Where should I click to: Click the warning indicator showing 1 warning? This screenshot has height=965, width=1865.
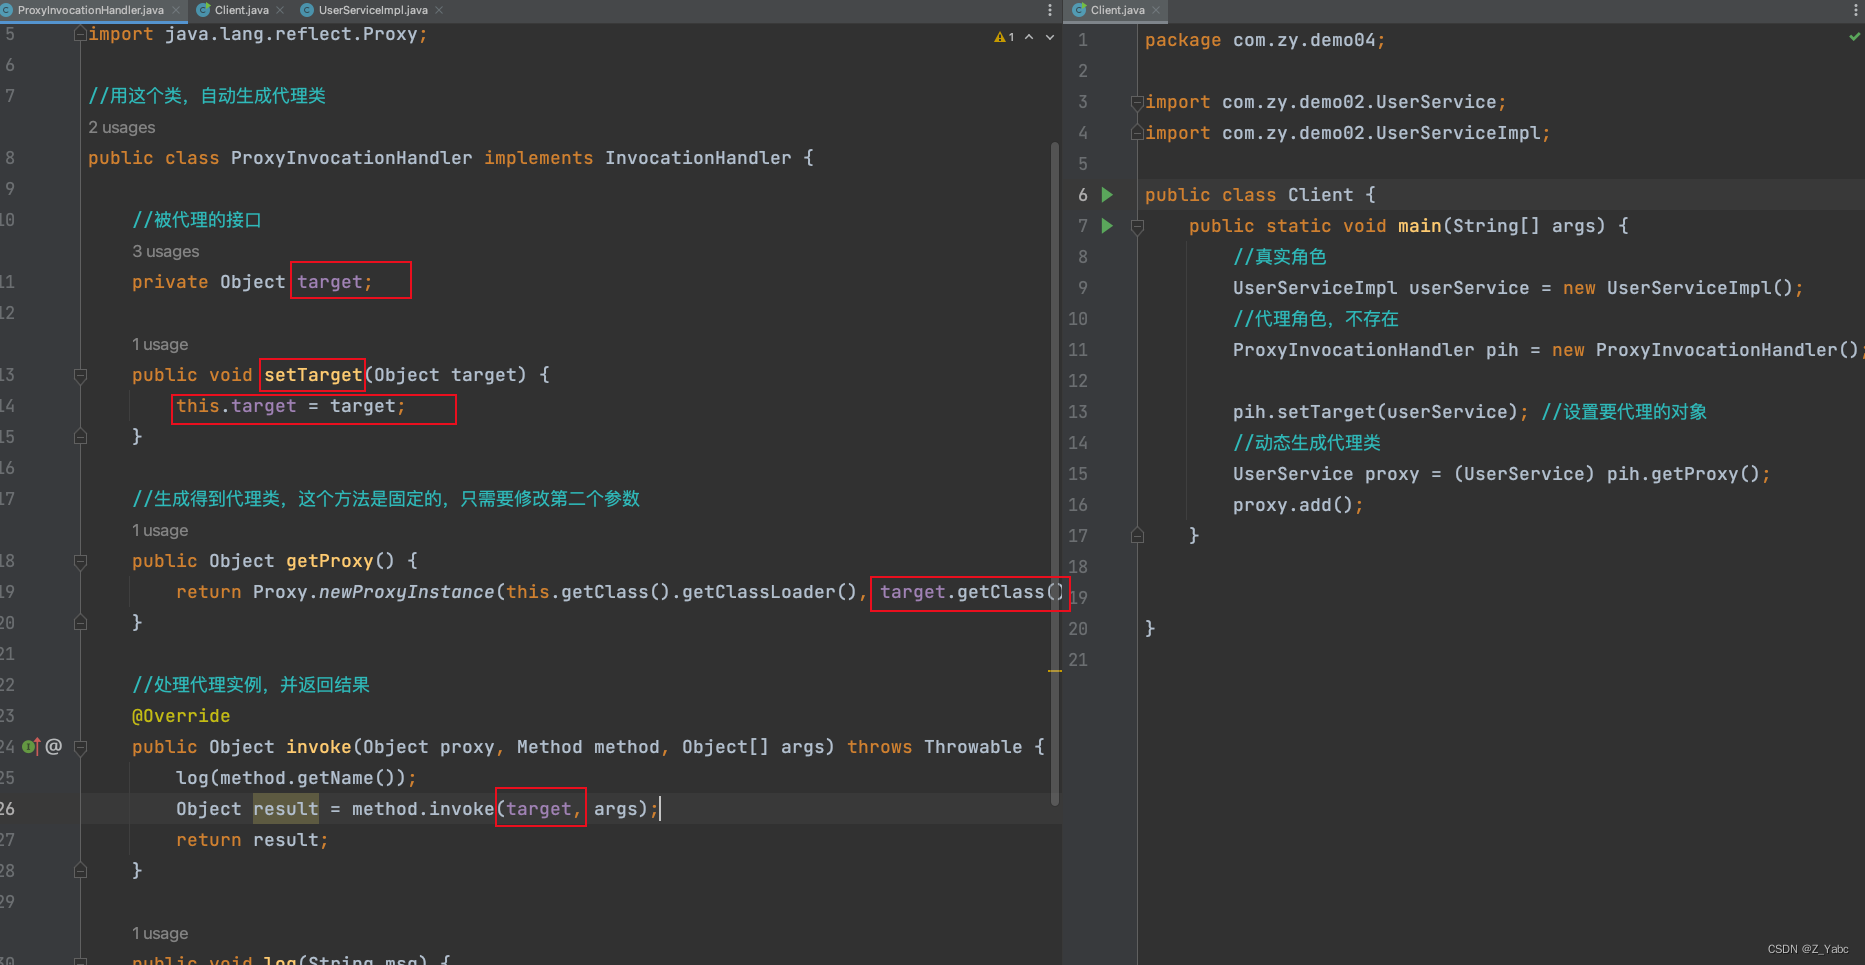[1004, 37]
